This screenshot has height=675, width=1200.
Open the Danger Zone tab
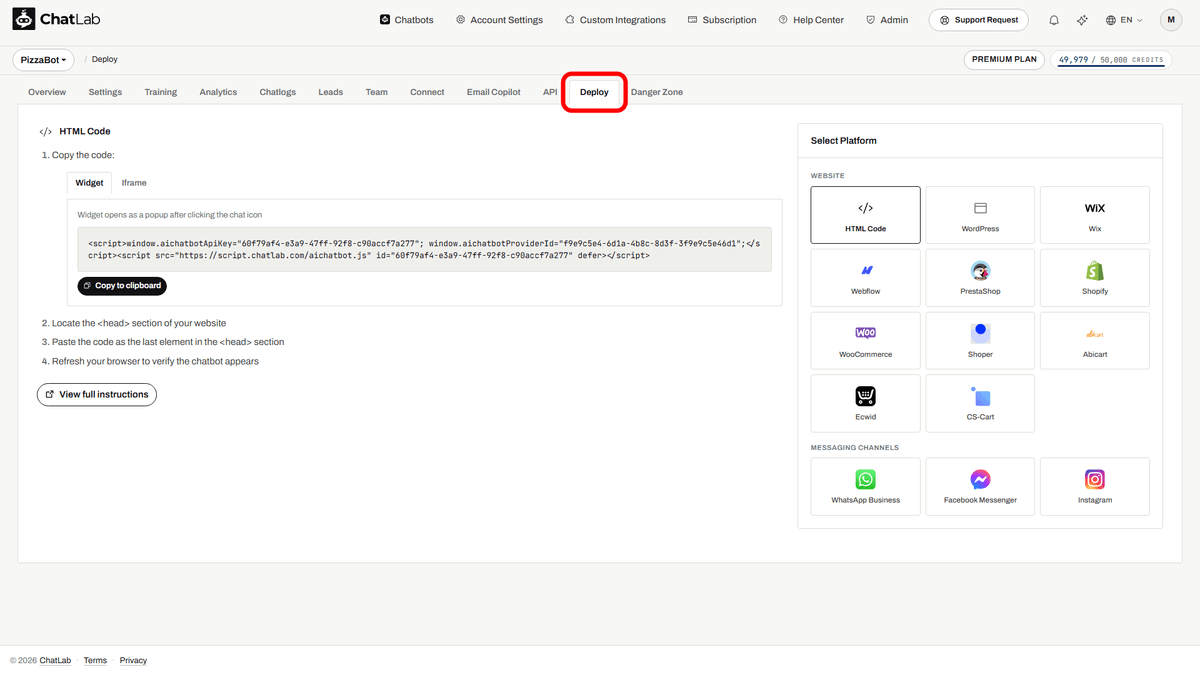[657, 92]
